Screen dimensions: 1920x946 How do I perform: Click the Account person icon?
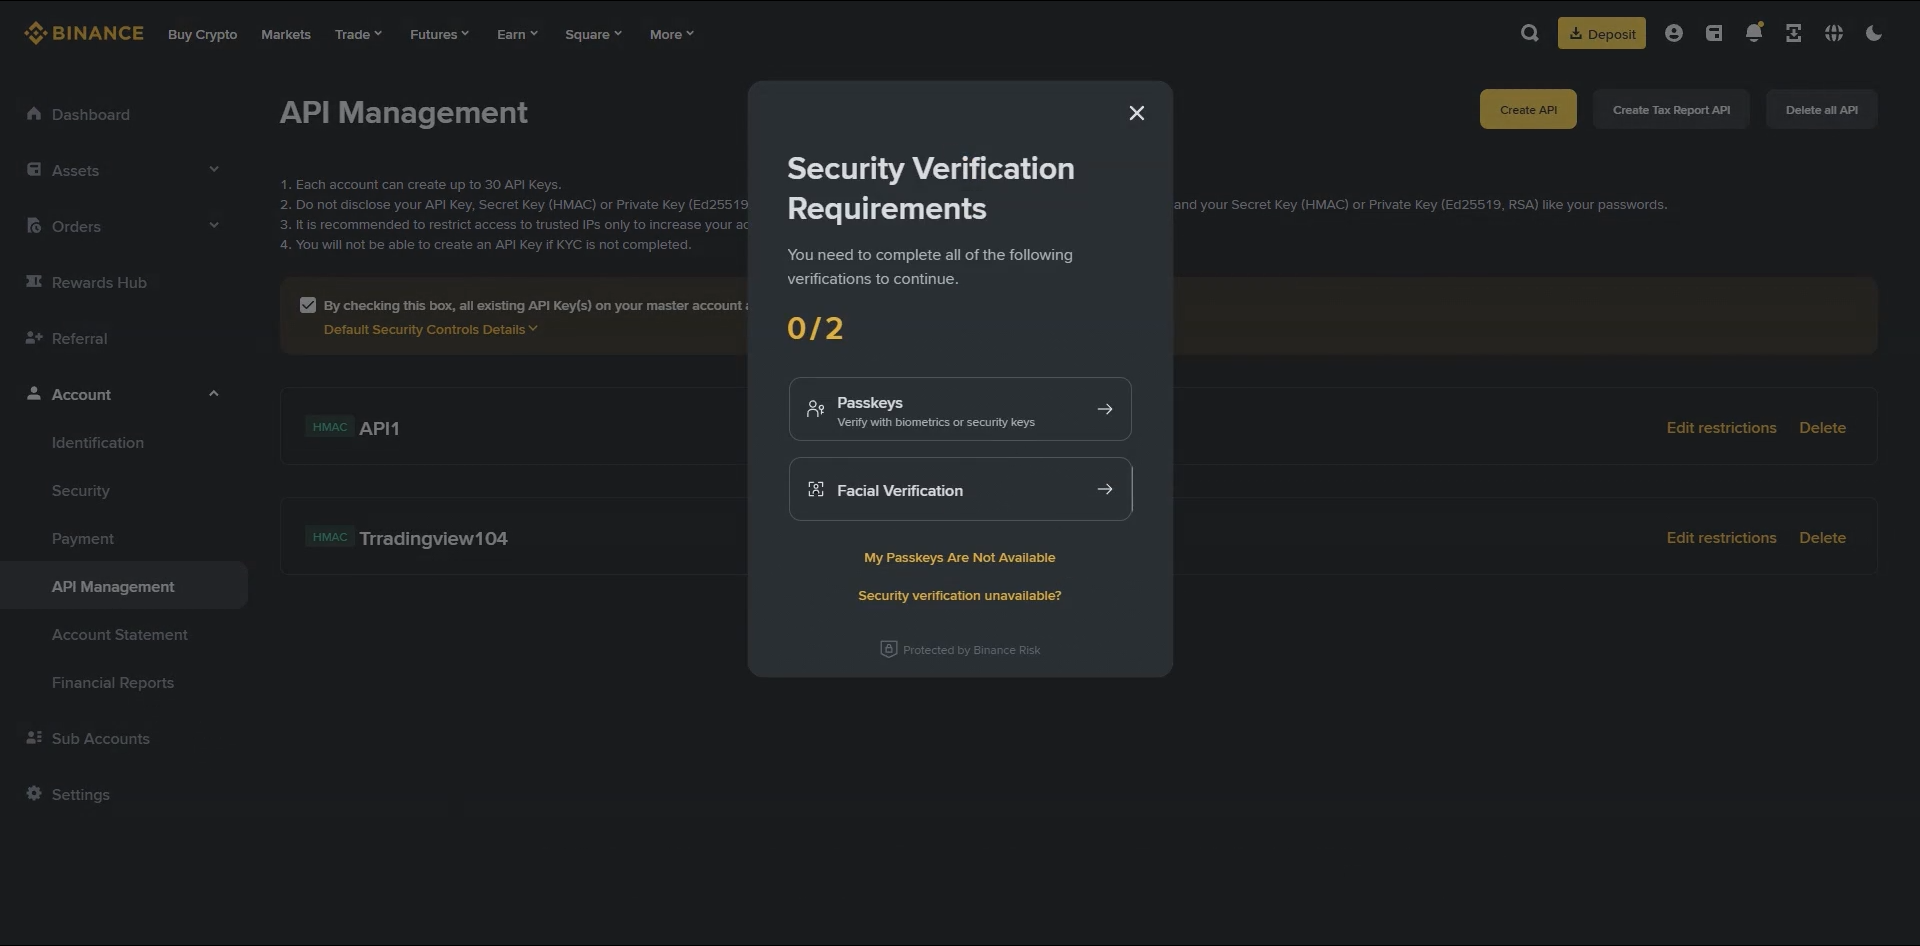[x=34, y=394]
